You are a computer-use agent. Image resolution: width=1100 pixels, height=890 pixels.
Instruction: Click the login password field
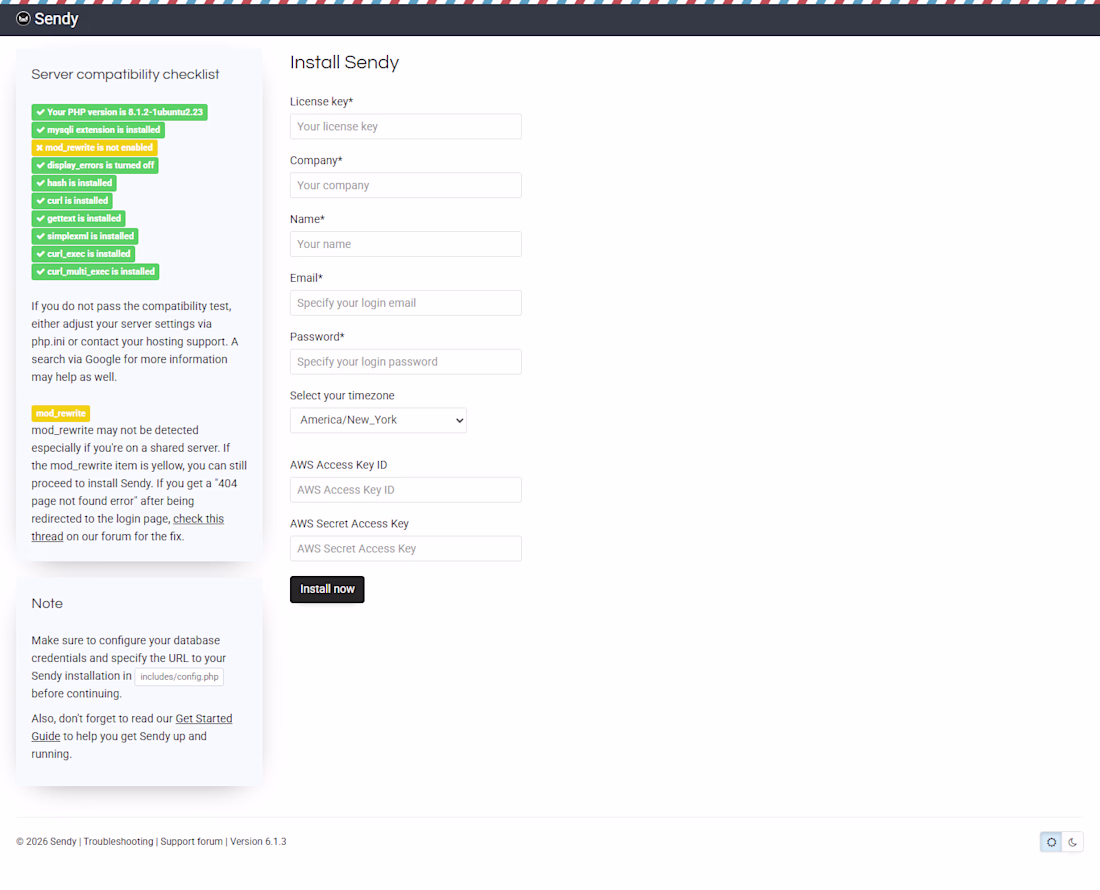405,362
